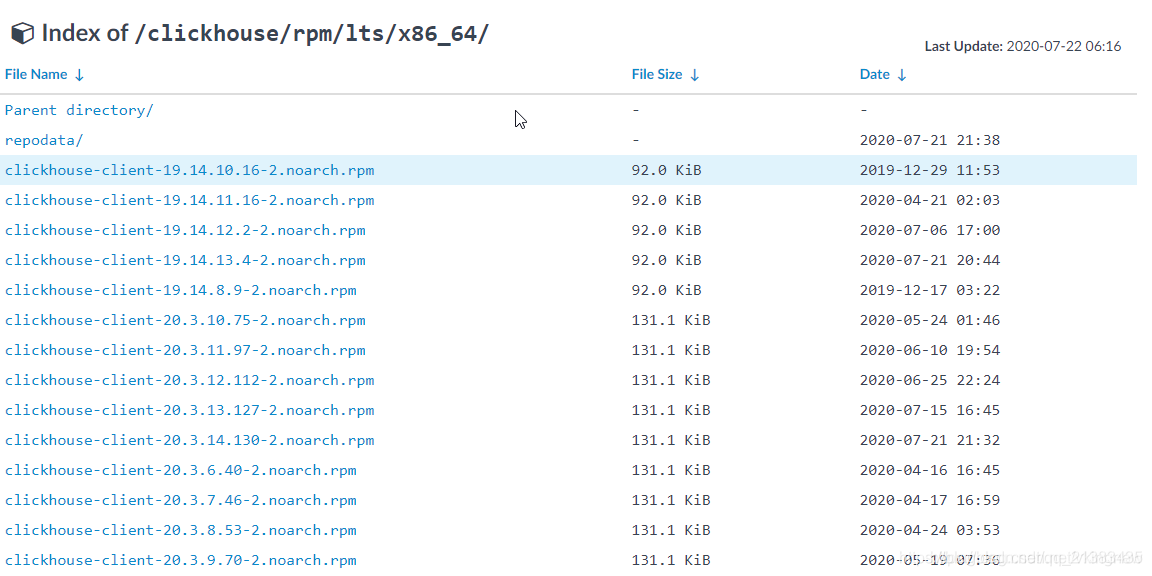Click date 2020-07-21 21:32
The width and height of the screenshot is (1152, 576).
coord(930,441)
